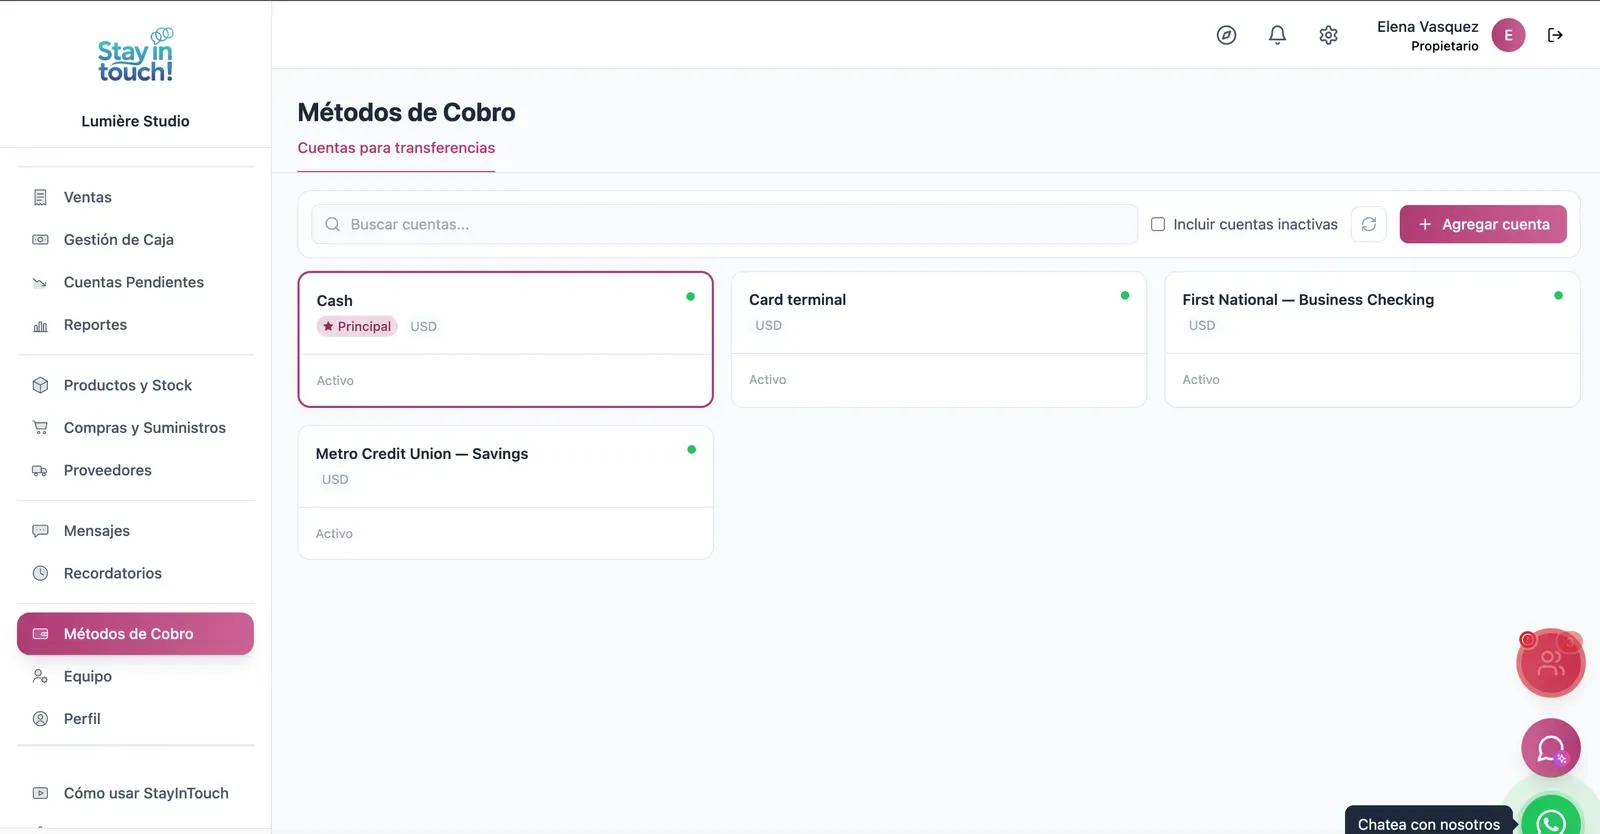Enable Incluir cuentas inactivas checkbox
Image resolution: width=1600 pixels, height=834 pixels.
click(1158, 224)
